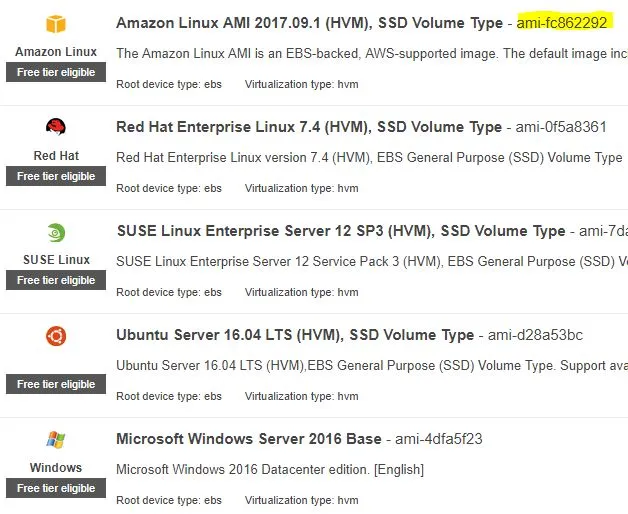Click the Red Hat logo icon

click(56, 127)
